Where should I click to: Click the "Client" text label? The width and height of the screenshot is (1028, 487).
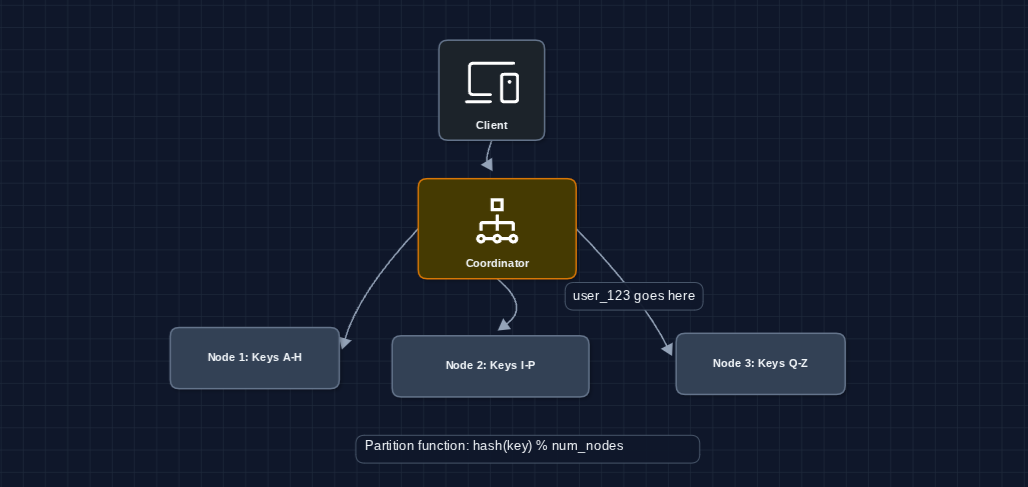pos(492,126)
